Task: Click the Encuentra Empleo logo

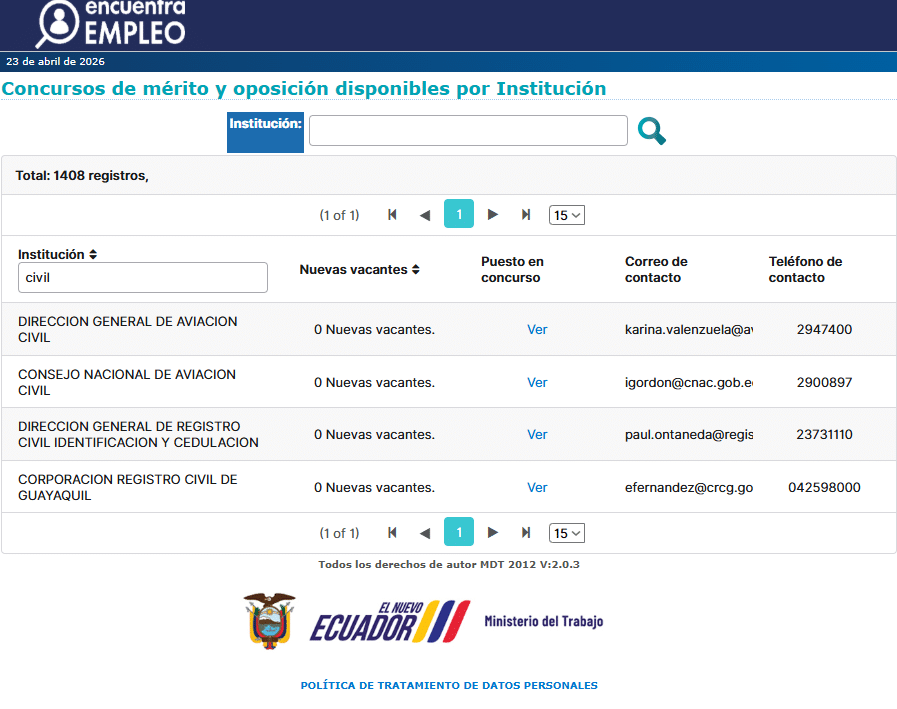Action: click(x=111, y=24)
